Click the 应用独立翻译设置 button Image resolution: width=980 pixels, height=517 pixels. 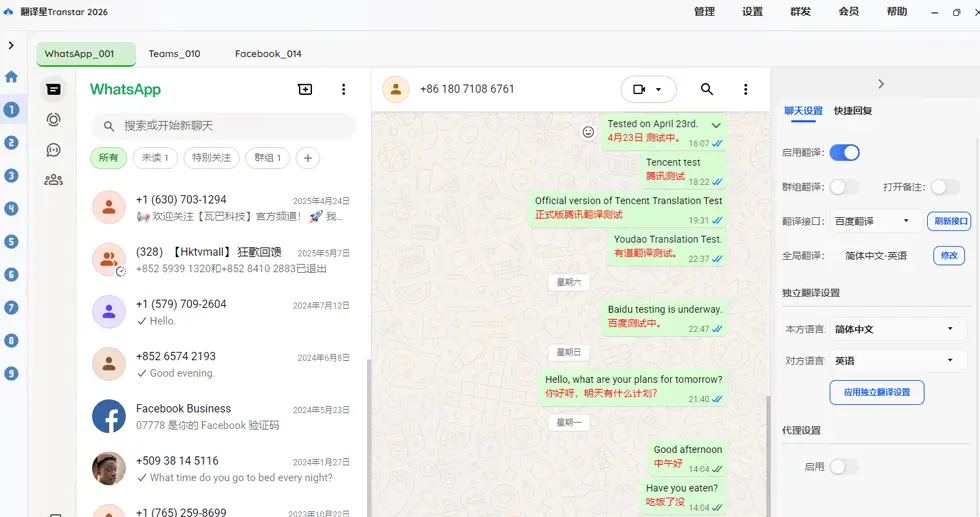point(877,392)
